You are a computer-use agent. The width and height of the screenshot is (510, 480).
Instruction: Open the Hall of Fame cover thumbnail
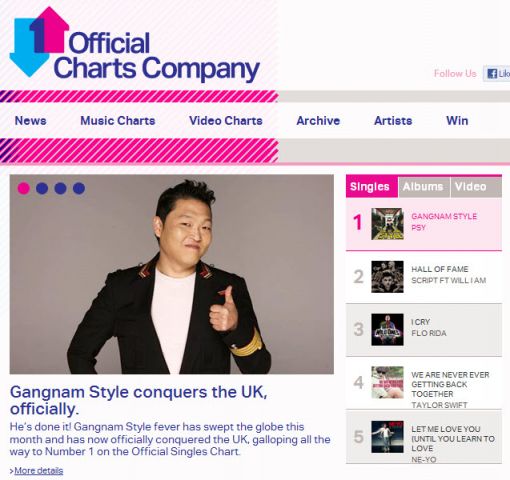click(x=387, y=277)
